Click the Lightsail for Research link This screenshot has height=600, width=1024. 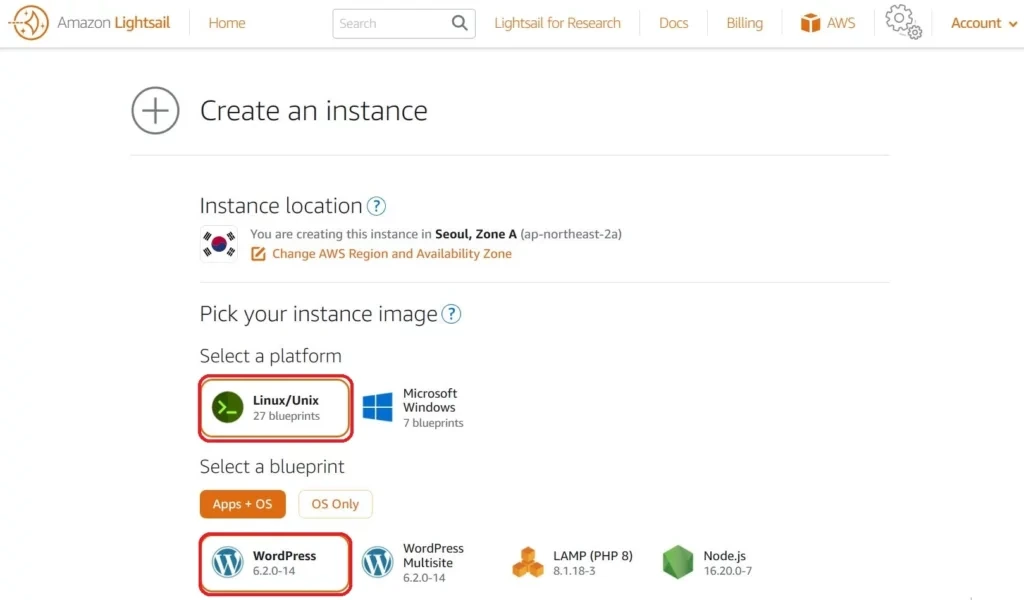point(557,22)
